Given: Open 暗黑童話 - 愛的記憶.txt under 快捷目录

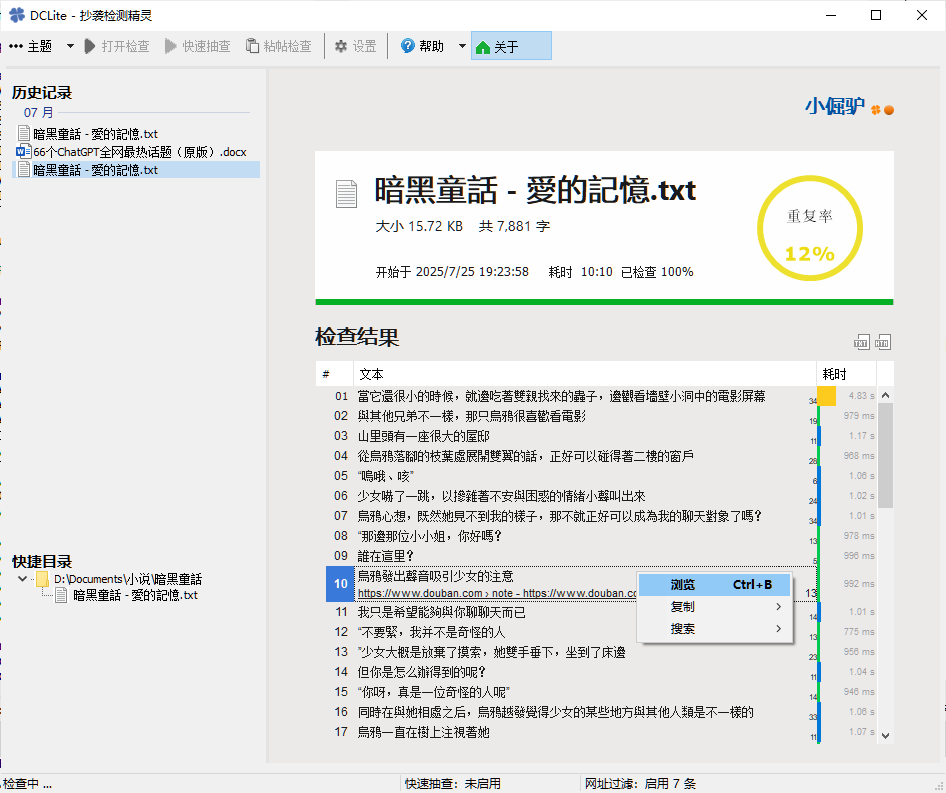Looking at the screenshot, I should 127,596.
